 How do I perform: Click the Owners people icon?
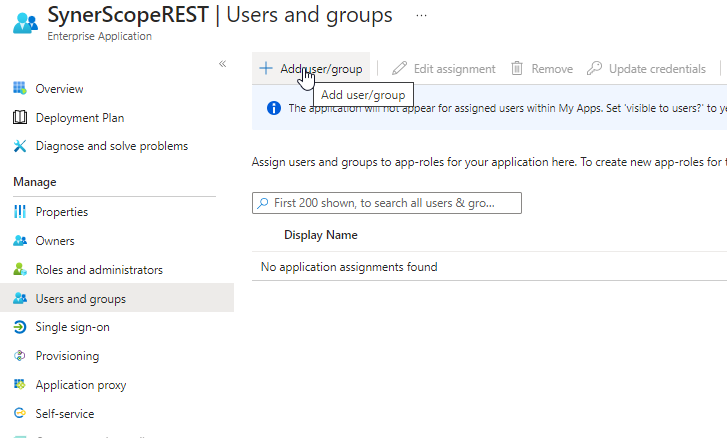pos(20,241)
